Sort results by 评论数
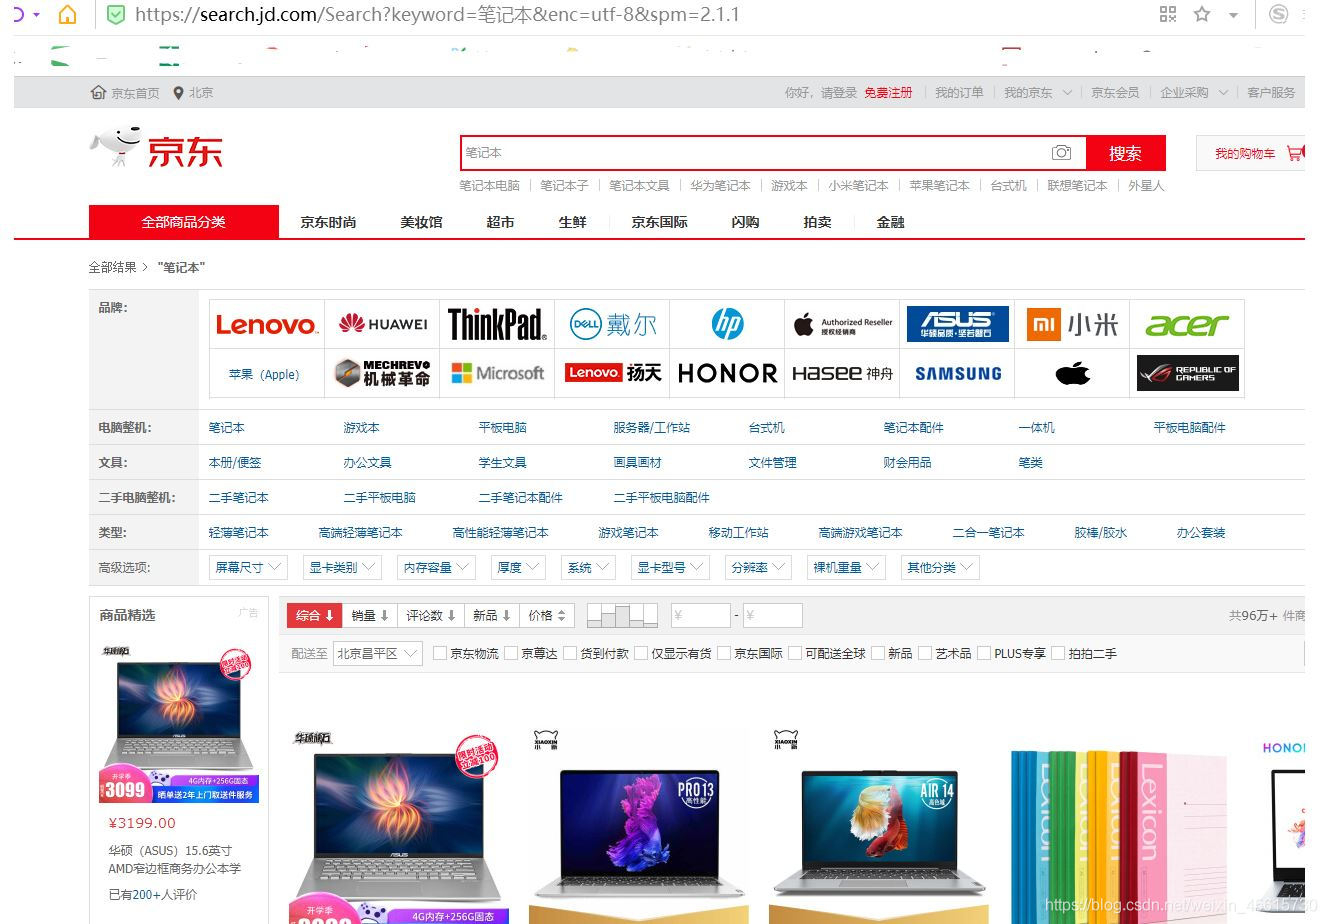Image resolution: width=1327 pixels, height=924 pixels. (x=431, y=616)
